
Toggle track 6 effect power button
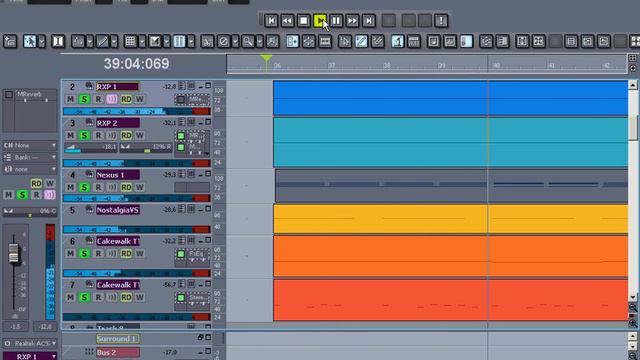click(x=181, y=254)
